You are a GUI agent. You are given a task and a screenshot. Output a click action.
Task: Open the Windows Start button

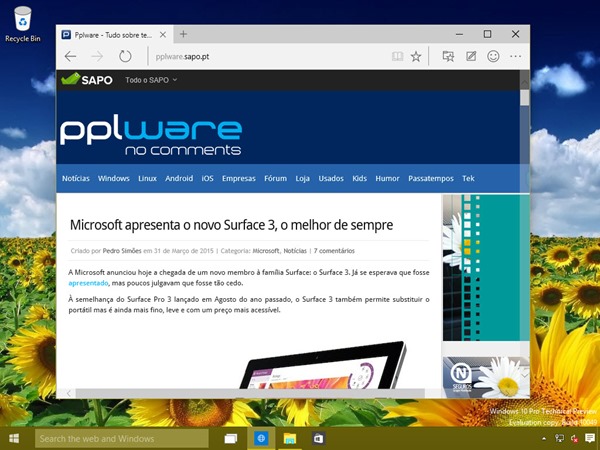15,438
